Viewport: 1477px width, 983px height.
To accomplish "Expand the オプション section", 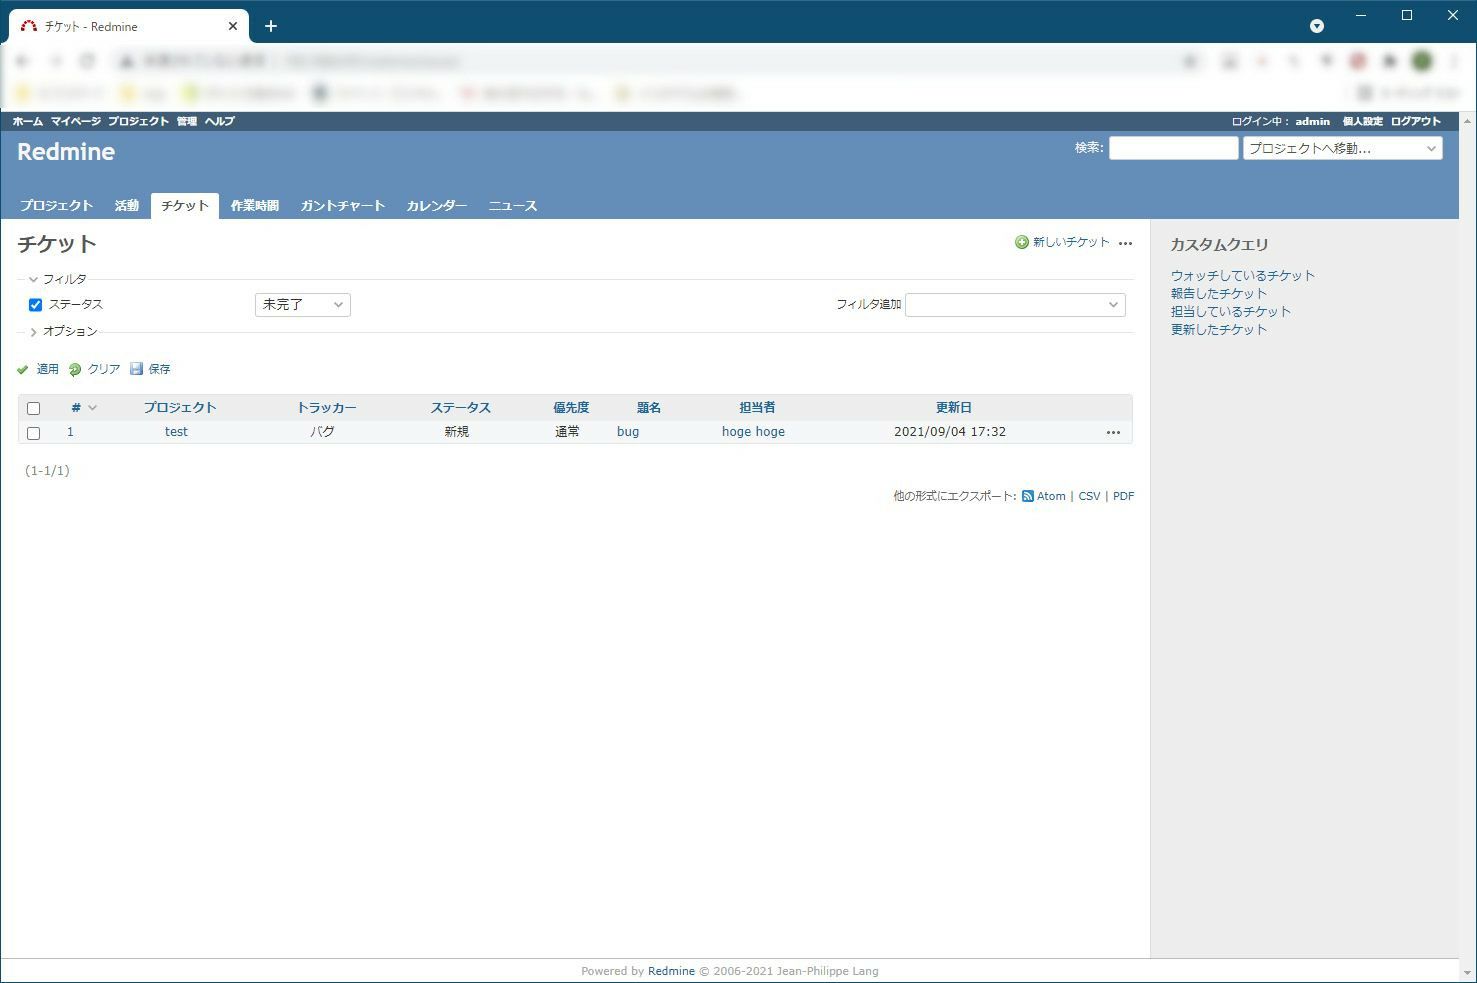I will (x=63, y=331).
